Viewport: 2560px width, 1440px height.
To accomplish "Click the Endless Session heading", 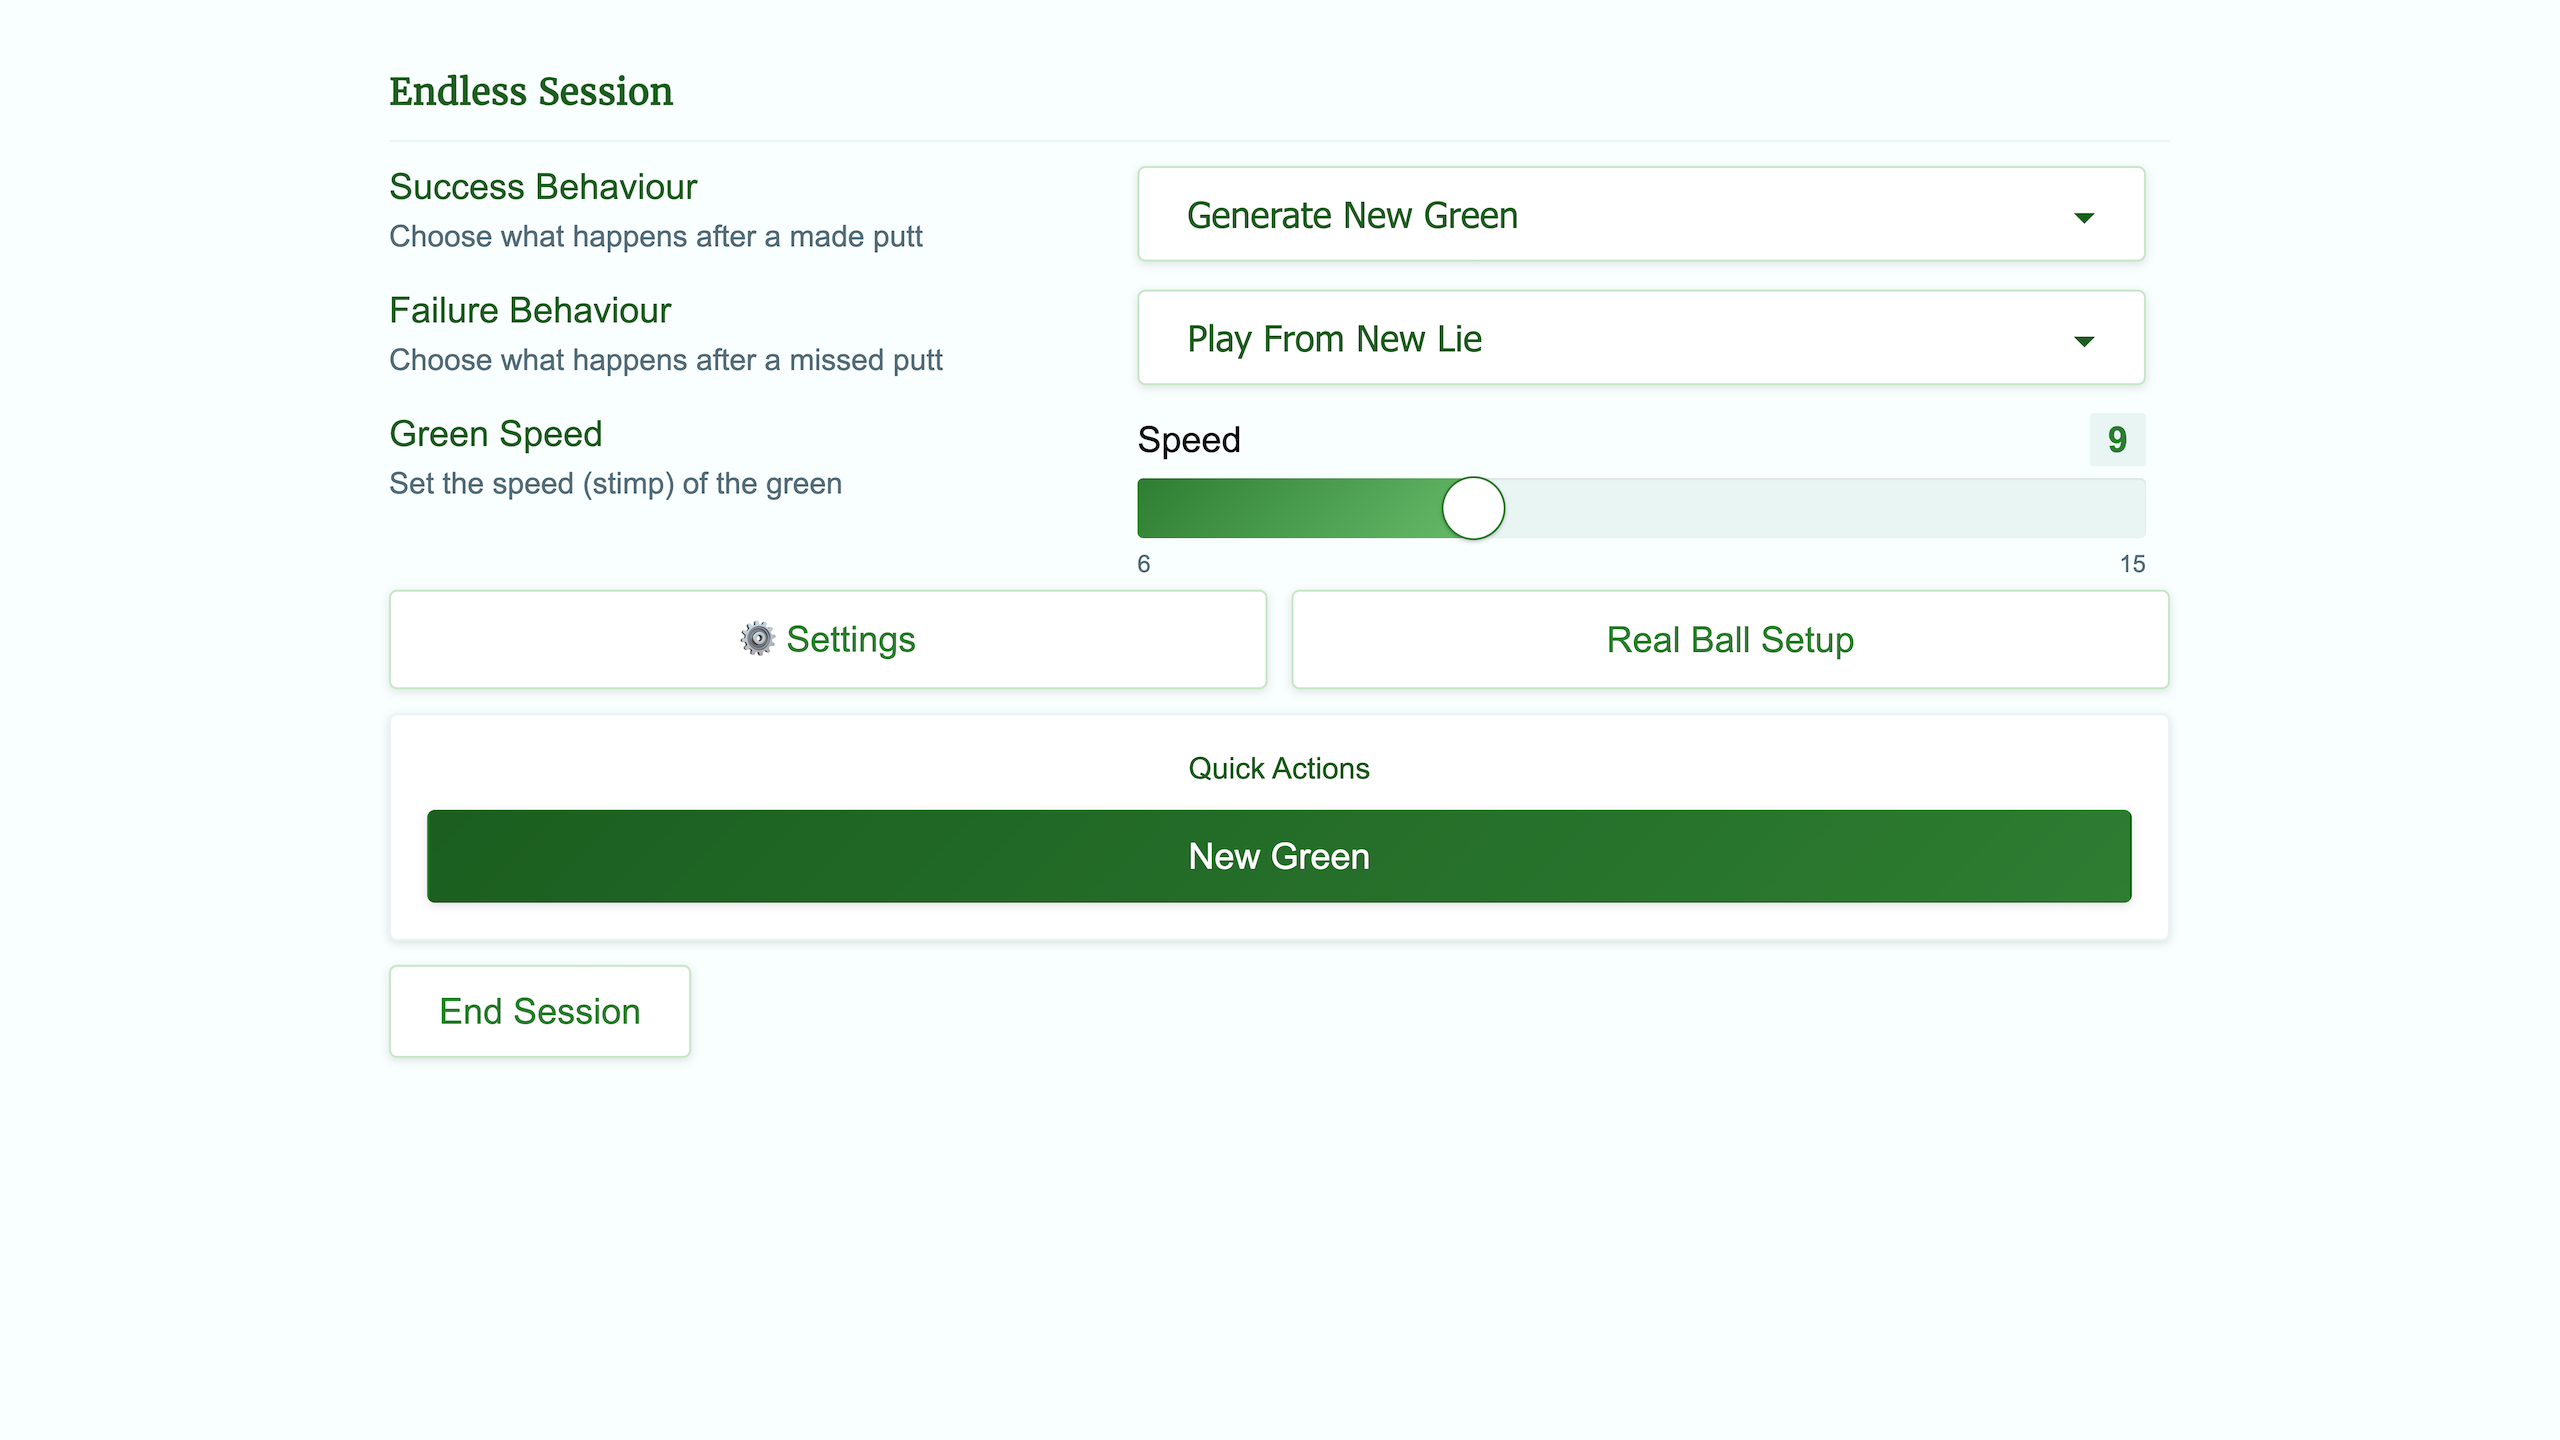I will tap(531, 92).
